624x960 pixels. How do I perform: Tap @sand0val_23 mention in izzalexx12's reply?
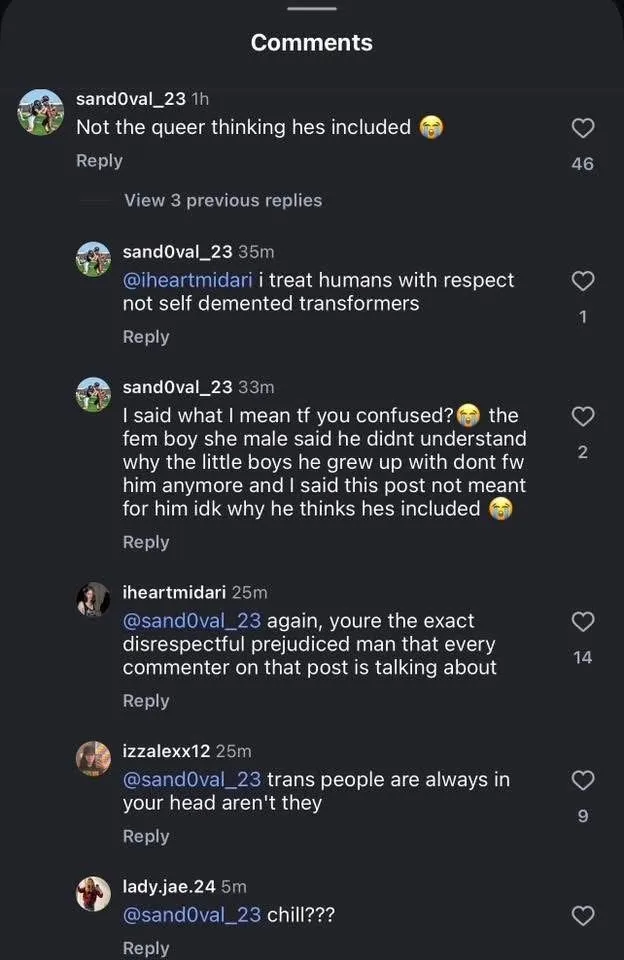pyautogui.click(x=192, y=779)
